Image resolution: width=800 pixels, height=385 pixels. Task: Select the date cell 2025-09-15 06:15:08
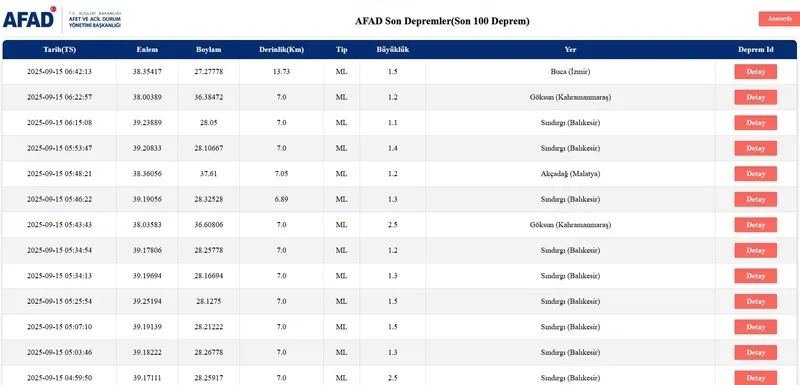click(60, 122)
